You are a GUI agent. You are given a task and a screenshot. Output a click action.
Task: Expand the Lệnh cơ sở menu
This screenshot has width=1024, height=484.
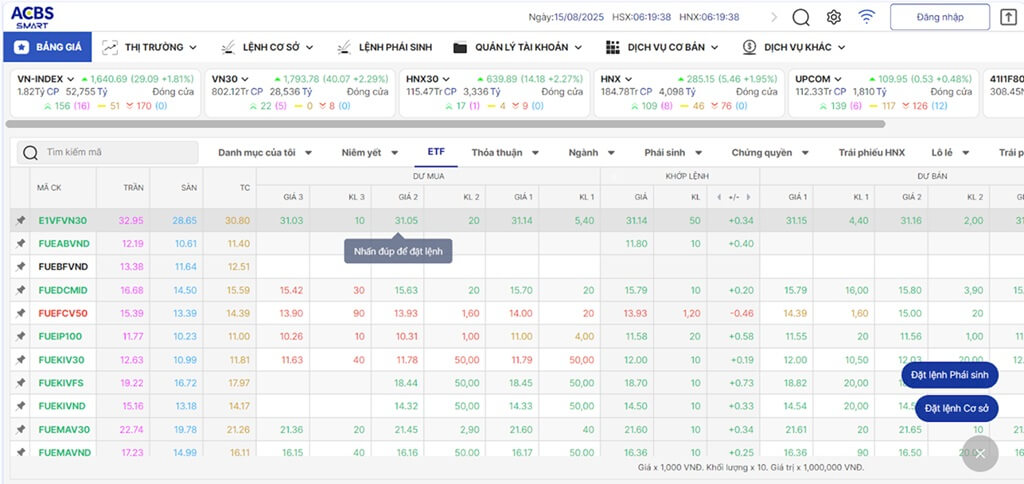pyautogui.click(x=267, y=47)
